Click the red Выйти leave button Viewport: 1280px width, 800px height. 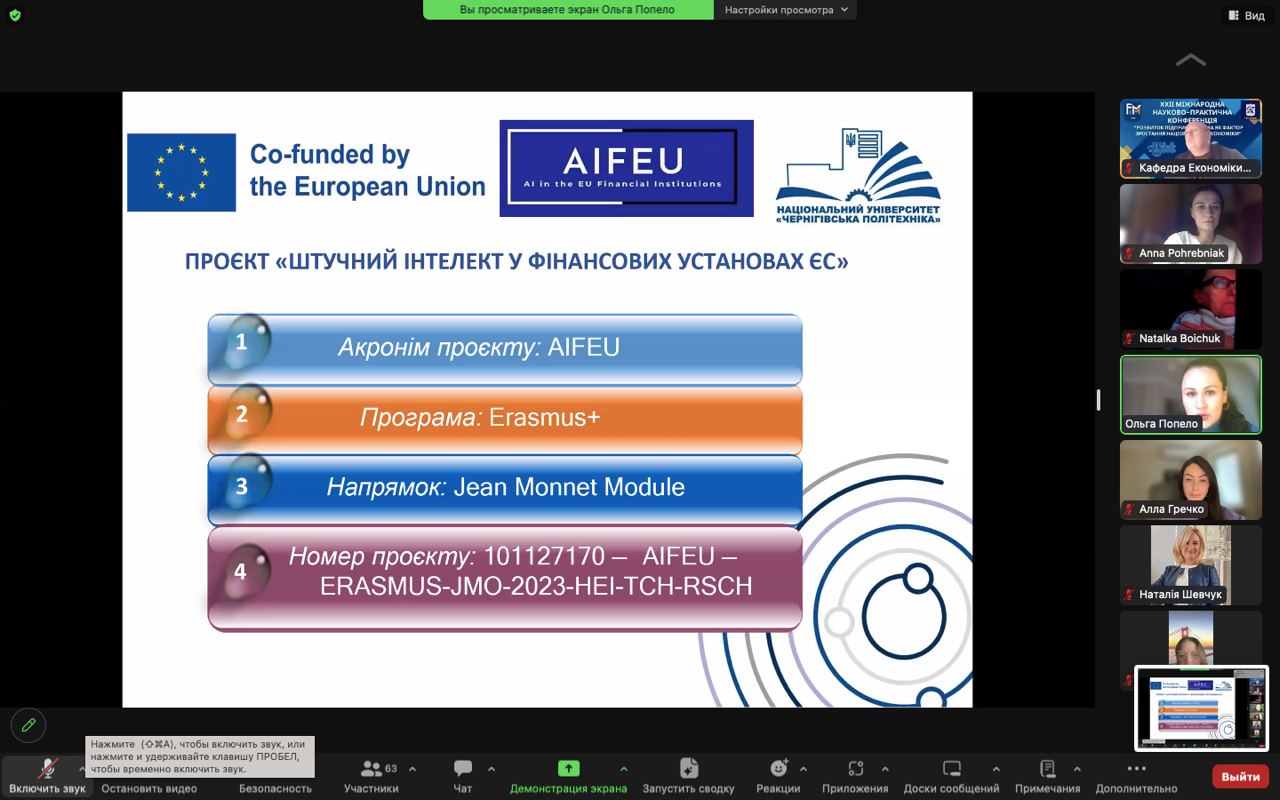[1240, 776]
